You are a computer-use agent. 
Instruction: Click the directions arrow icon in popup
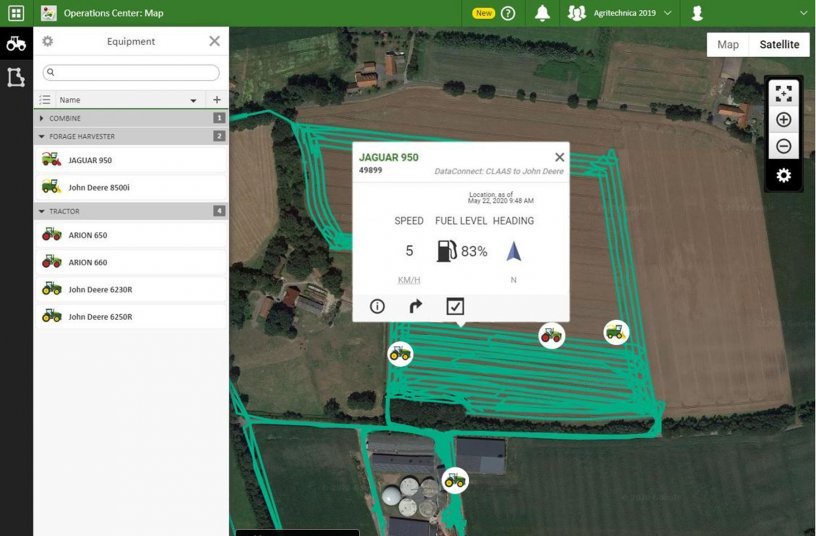[415, 306]
